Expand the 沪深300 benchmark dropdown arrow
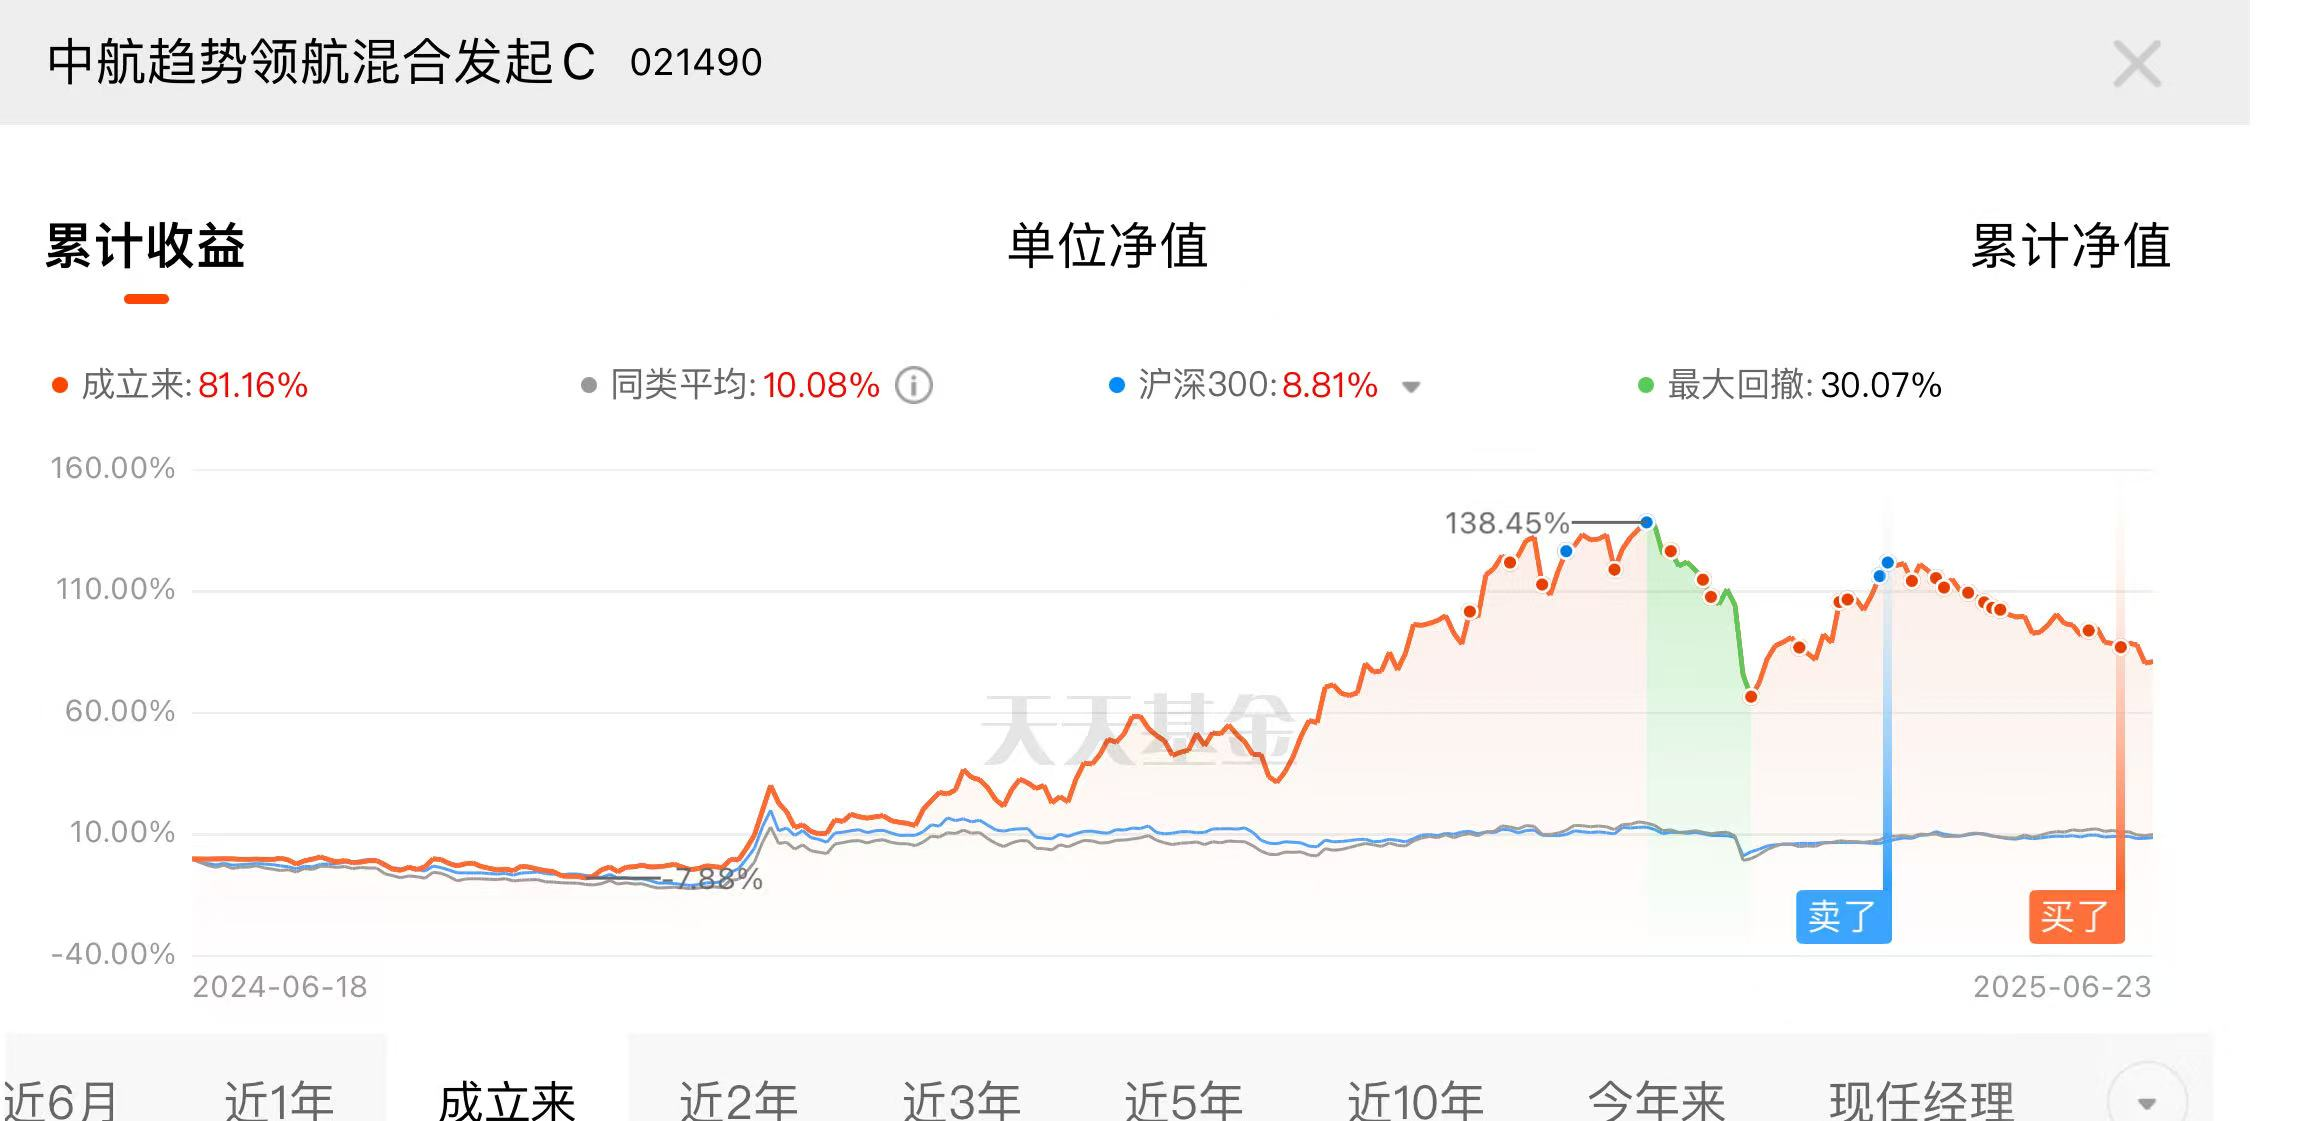 [x=1411, y=387]
